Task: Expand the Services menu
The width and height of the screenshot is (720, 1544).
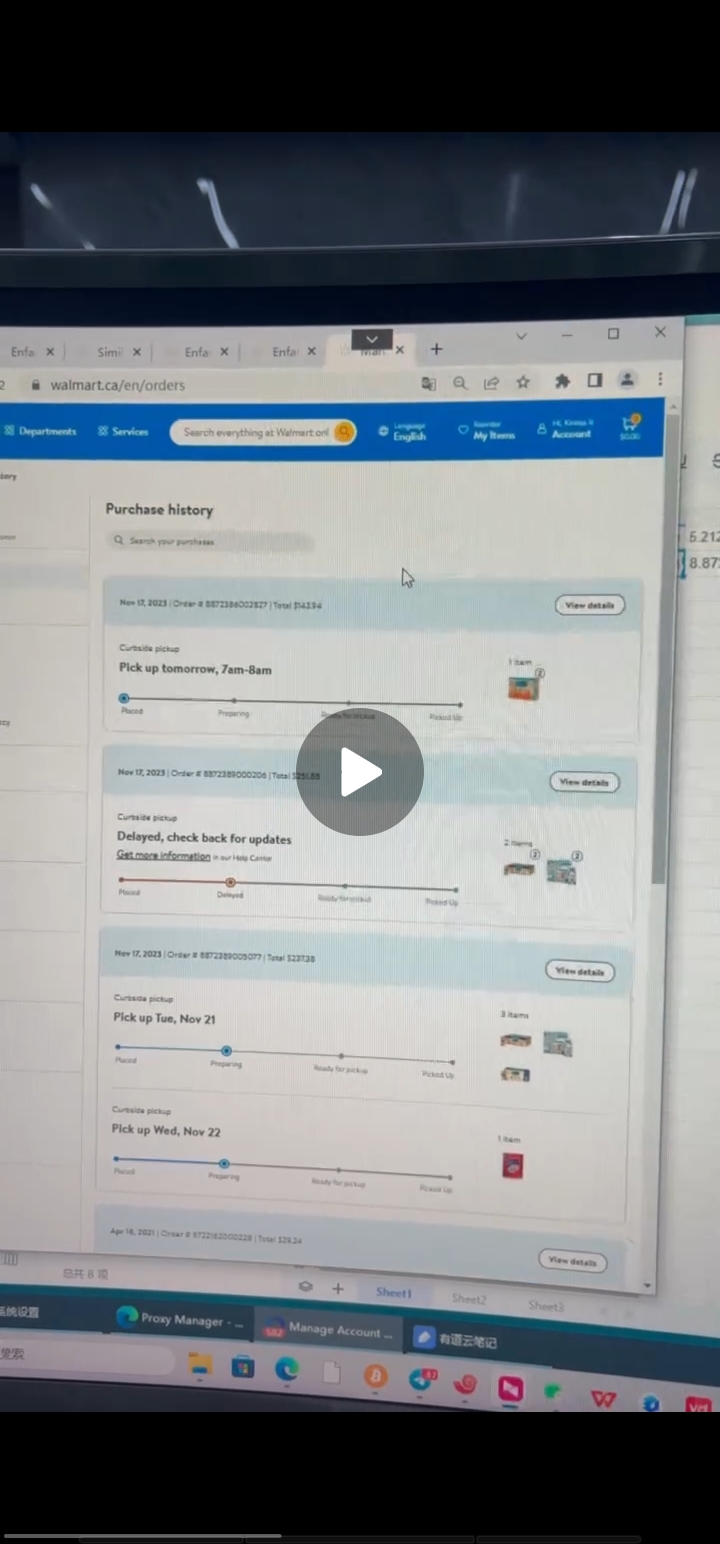Action: pyautogui.click(x=123, y=431)
